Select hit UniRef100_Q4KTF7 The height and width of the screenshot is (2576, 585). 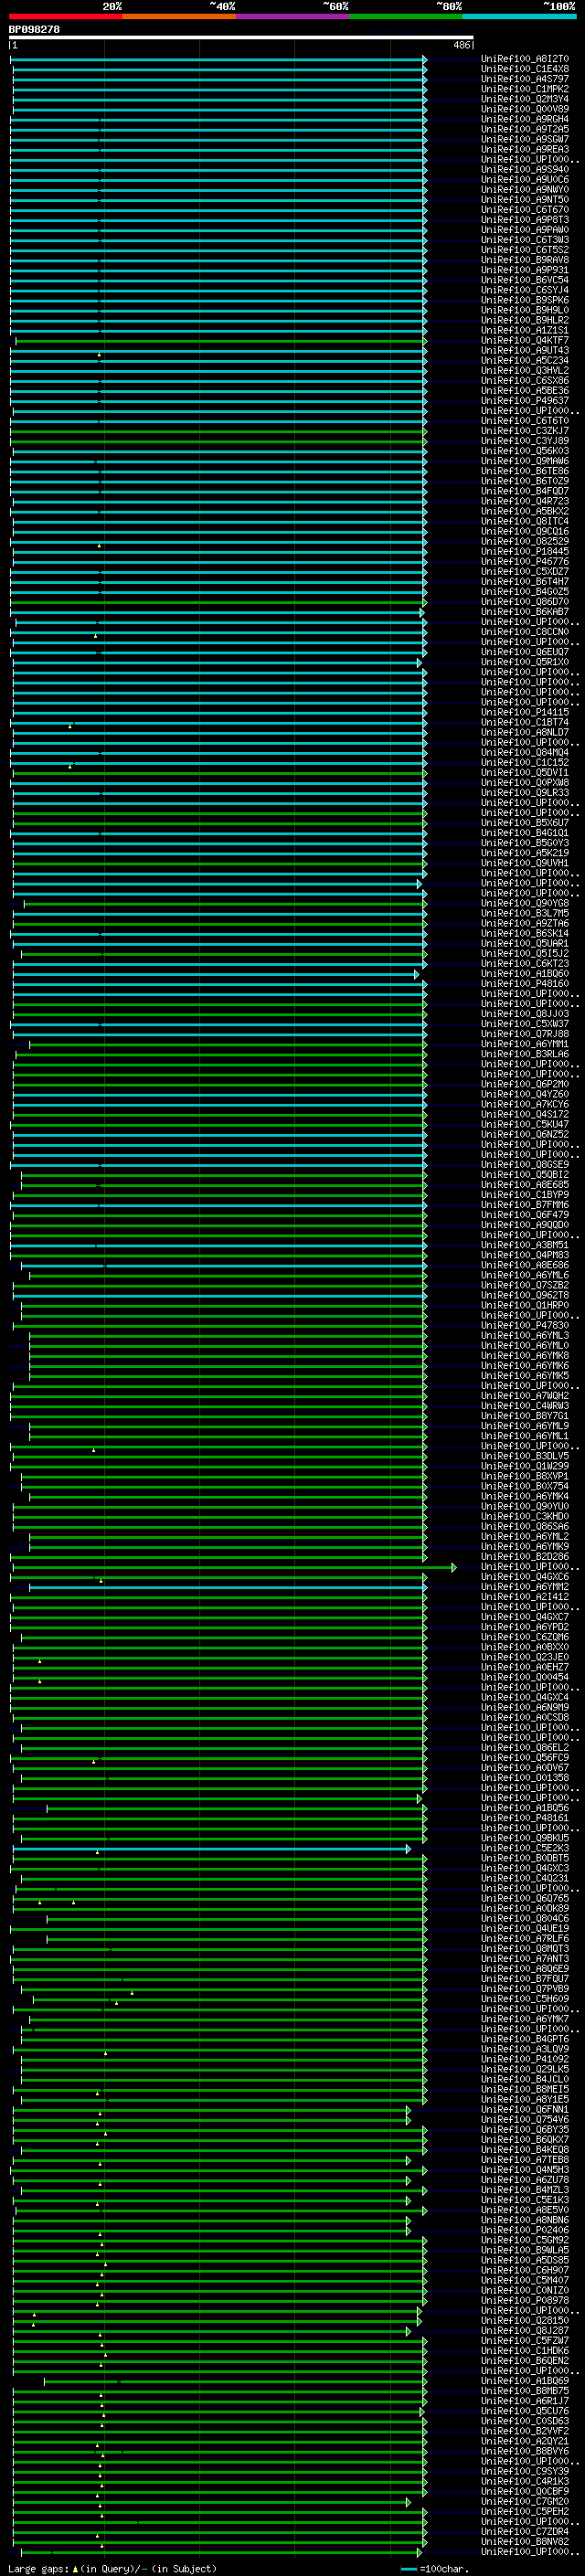[525, 341]
